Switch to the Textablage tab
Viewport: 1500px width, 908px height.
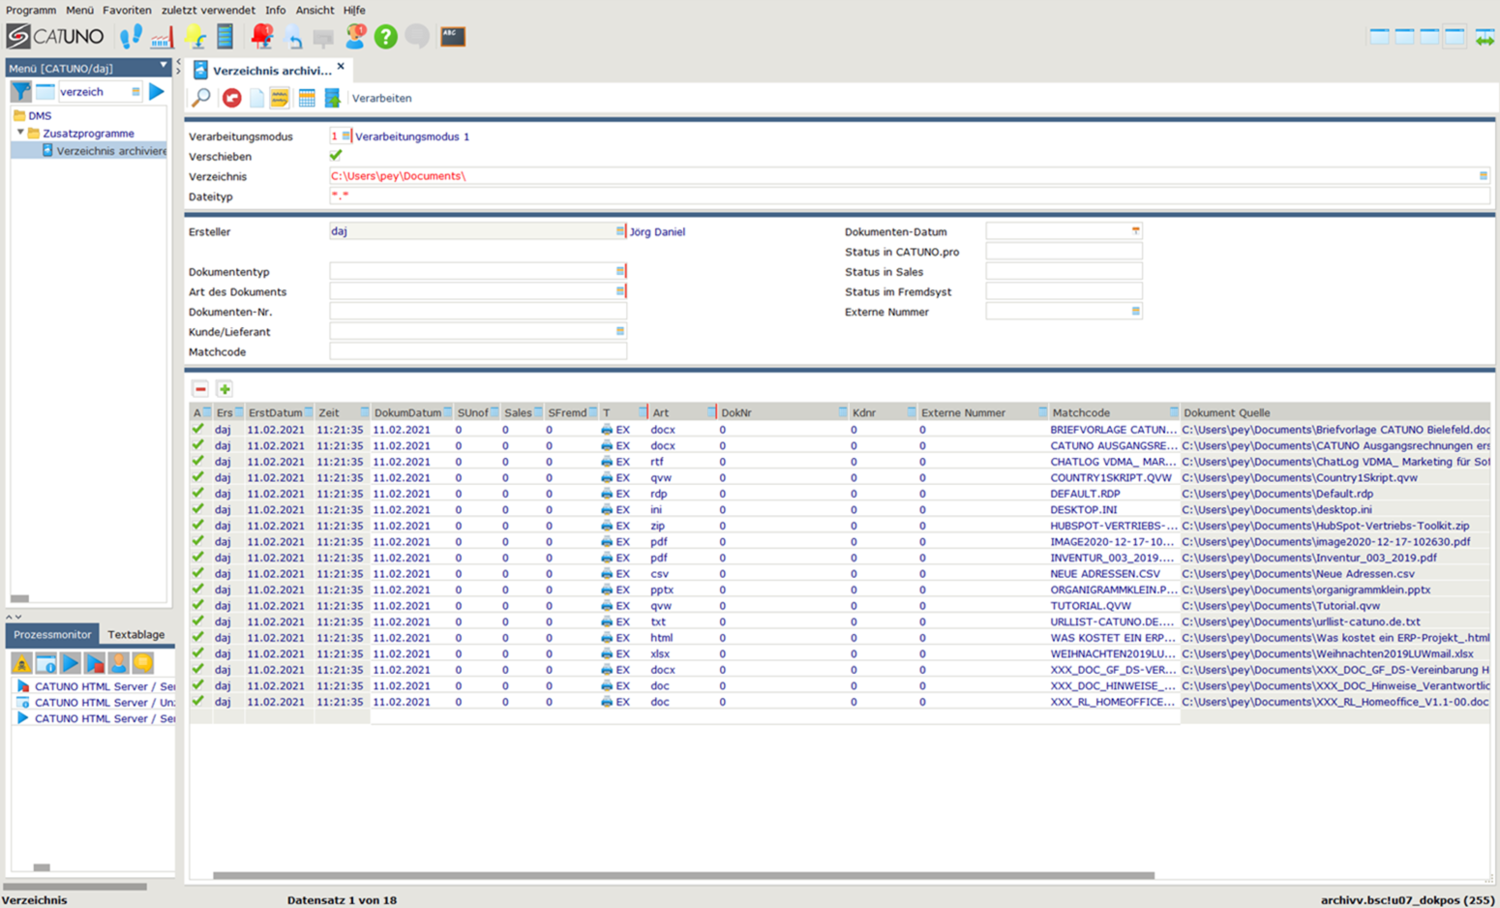tap(136, 634)
